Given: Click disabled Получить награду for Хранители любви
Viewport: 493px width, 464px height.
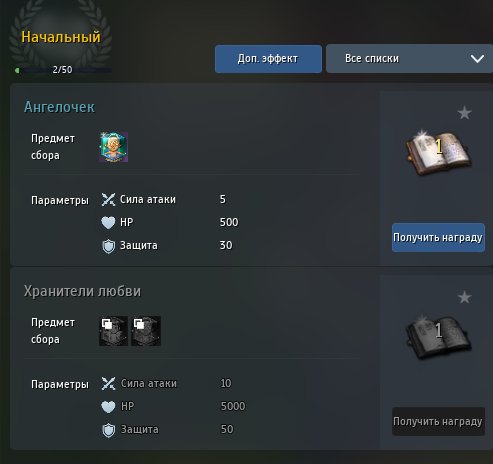Looking at the screenshot, I should click(x=438, y=421).
